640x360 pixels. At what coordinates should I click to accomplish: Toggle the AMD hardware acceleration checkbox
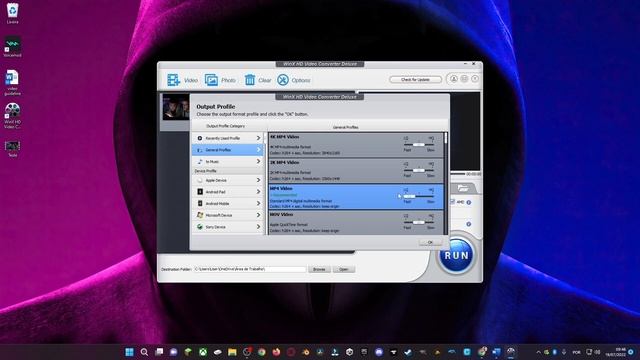tap(452, 202)
